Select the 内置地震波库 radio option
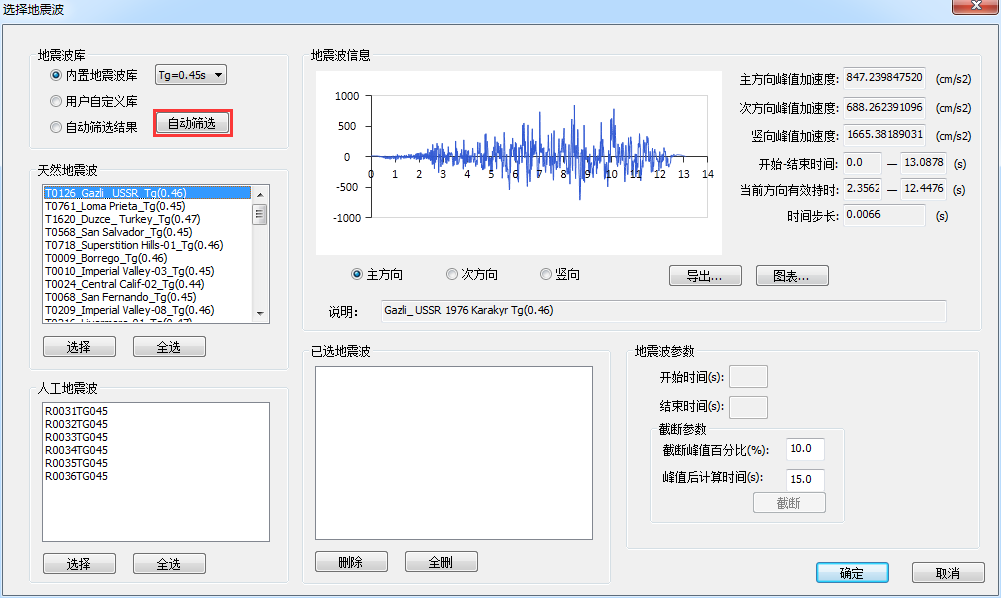The image size is (1001, 598). point(56,75)
